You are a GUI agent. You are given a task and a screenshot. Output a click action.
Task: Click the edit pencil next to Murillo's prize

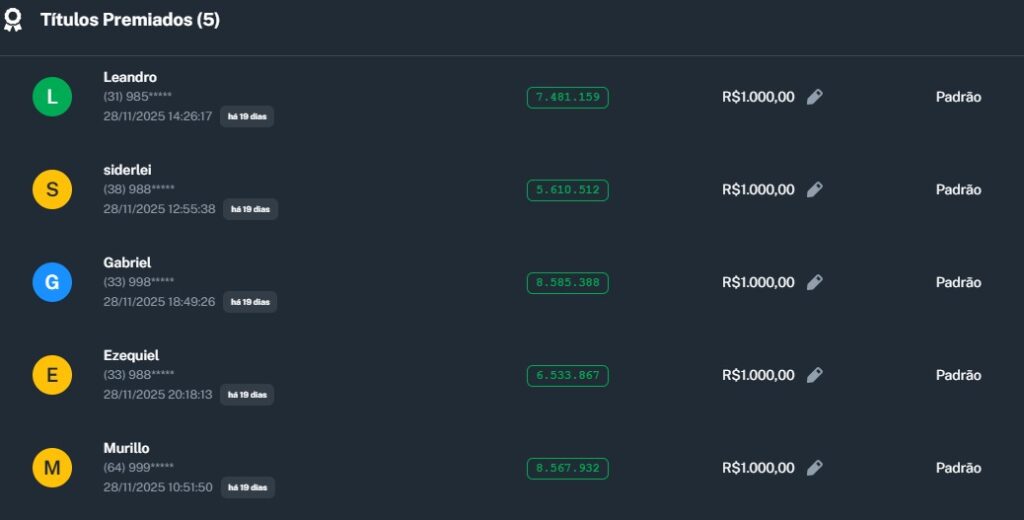(814, 468)
